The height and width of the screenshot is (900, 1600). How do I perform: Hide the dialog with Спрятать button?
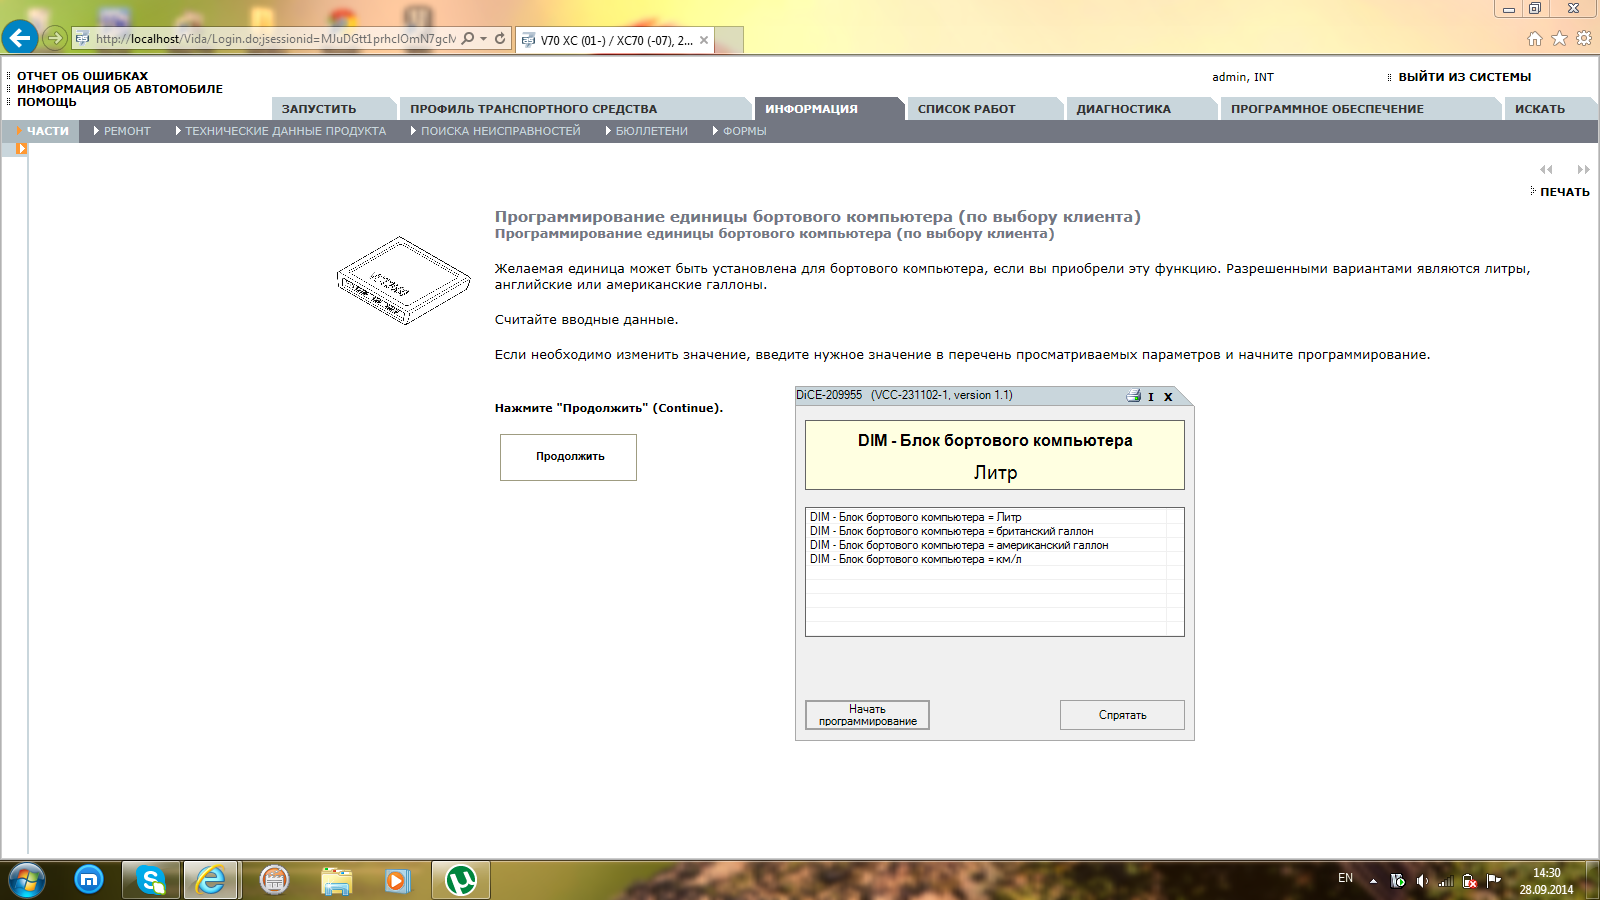[1122, 715]
